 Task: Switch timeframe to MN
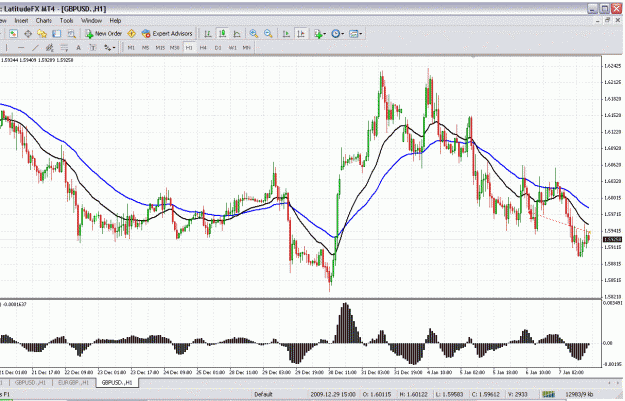click(247, 48)
